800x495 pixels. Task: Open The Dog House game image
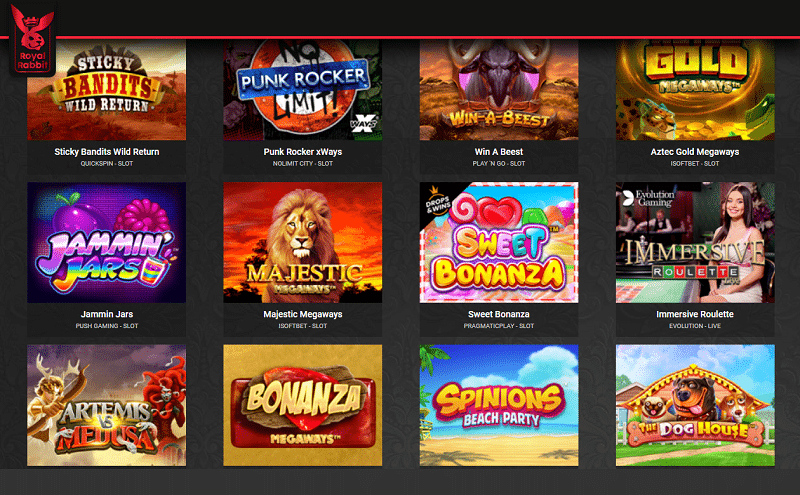pyautogui.click(x=695, y=405)
